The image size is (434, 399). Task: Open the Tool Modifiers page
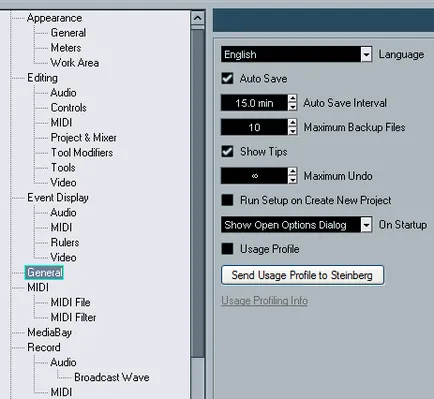point(82,153)
